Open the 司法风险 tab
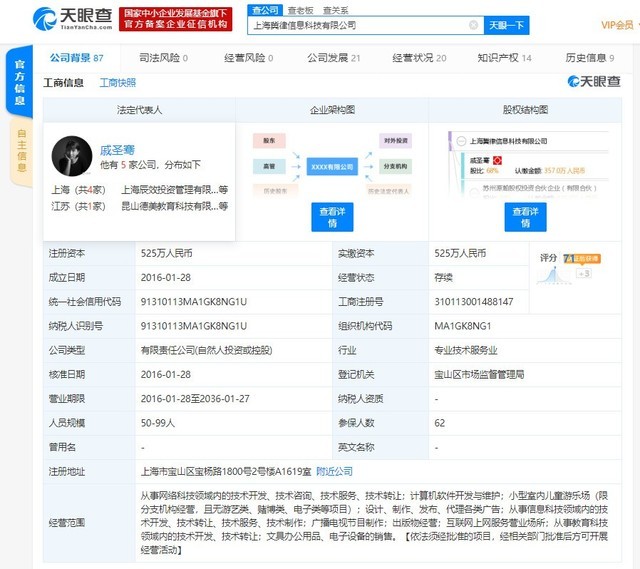This screenshot has height=569, width=640. tap(163, 58)
